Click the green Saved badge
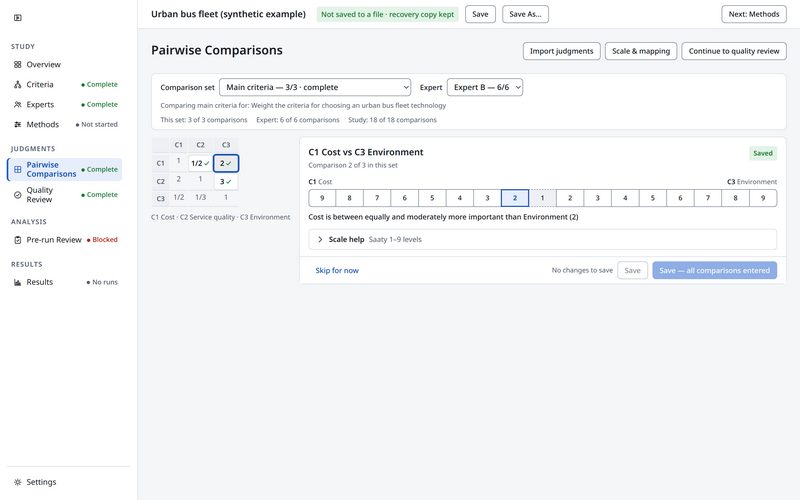The height and width of the screenshot is (500, 800). [763, 153]
